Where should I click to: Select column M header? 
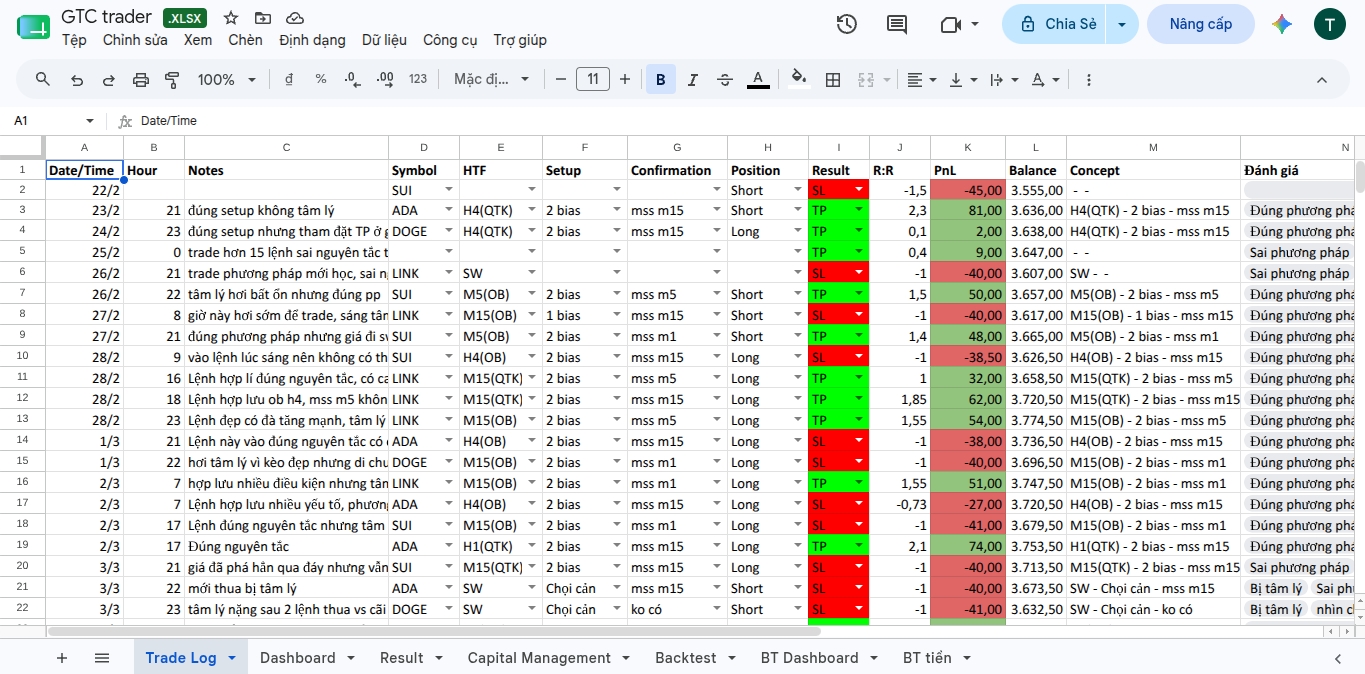(1153, 147)
